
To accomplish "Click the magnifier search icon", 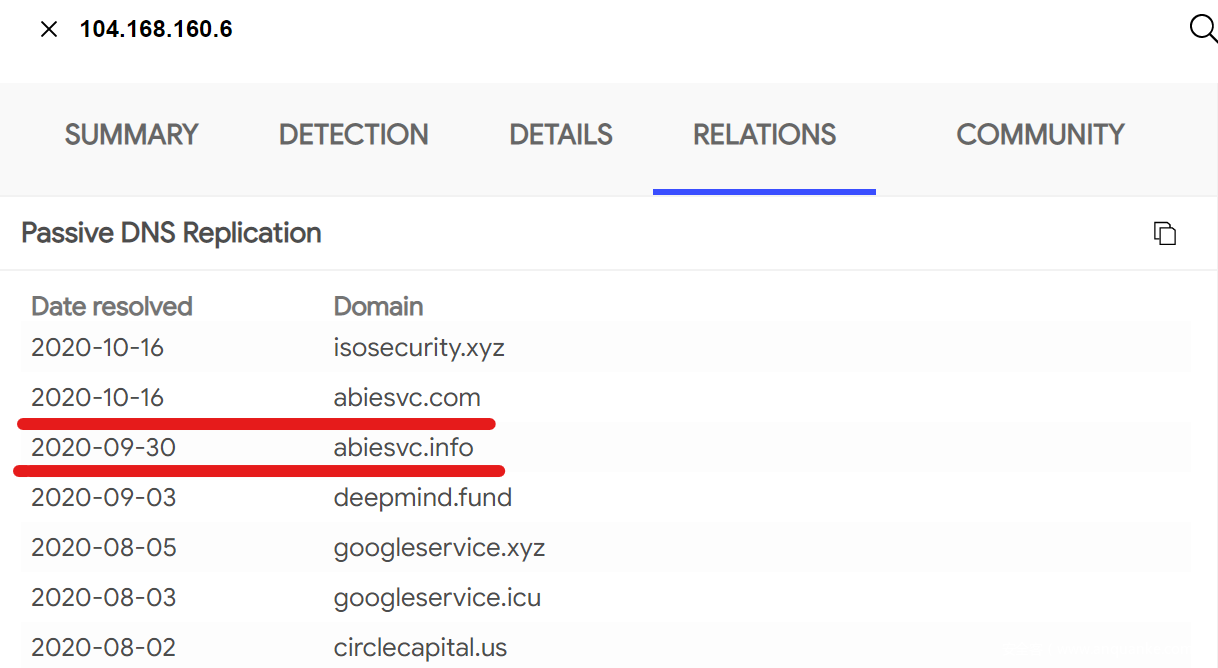I will [x=1202, y=29].
